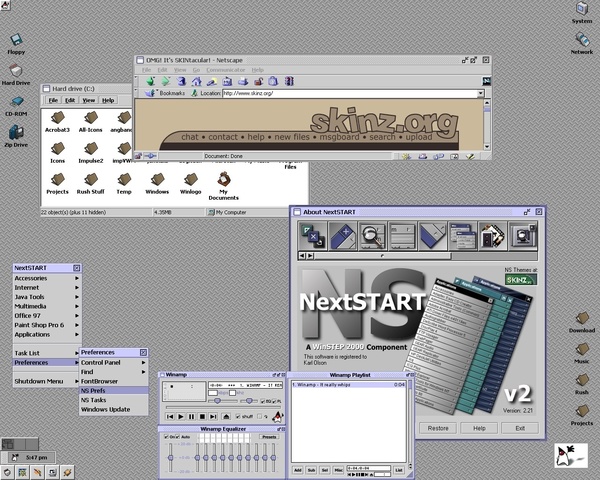The image size is (600, 480).
Task: Expand Office 97 submenu
Action: tap(46, 316)
